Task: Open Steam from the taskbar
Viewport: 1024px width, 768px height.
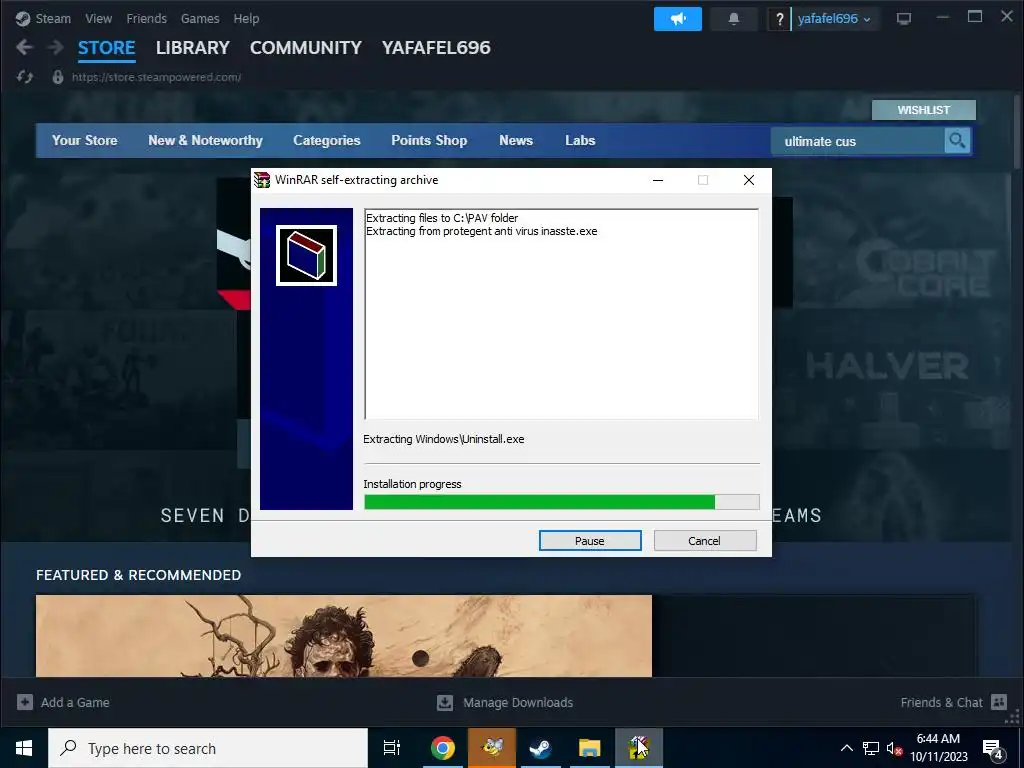Action: coord(541,748)
